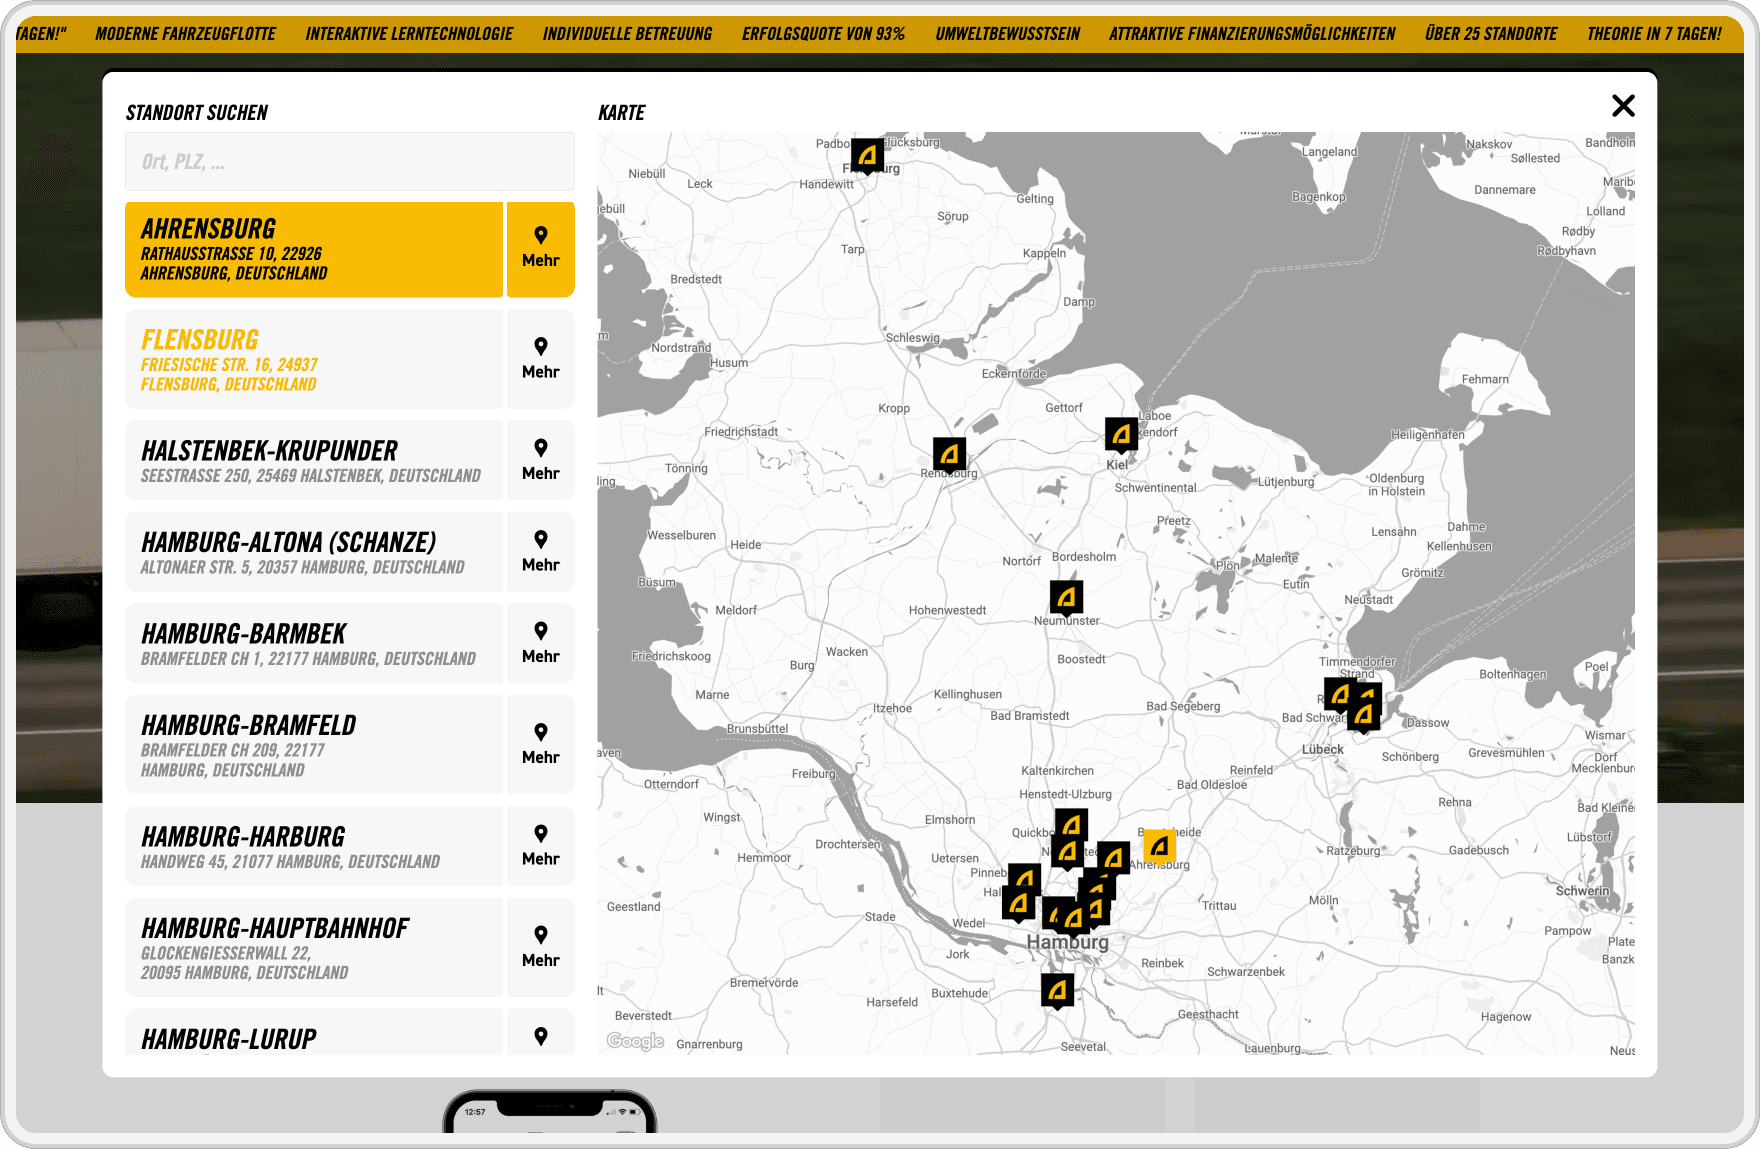Click the Flensburg map marker
Viewport: 1760px width, 1149px height.
click(867, 156)
